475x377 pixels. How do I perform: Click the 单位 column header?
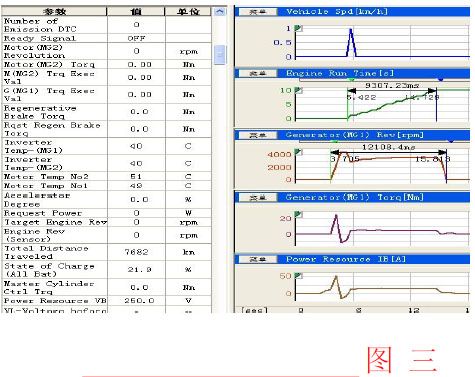coord(188,12)
